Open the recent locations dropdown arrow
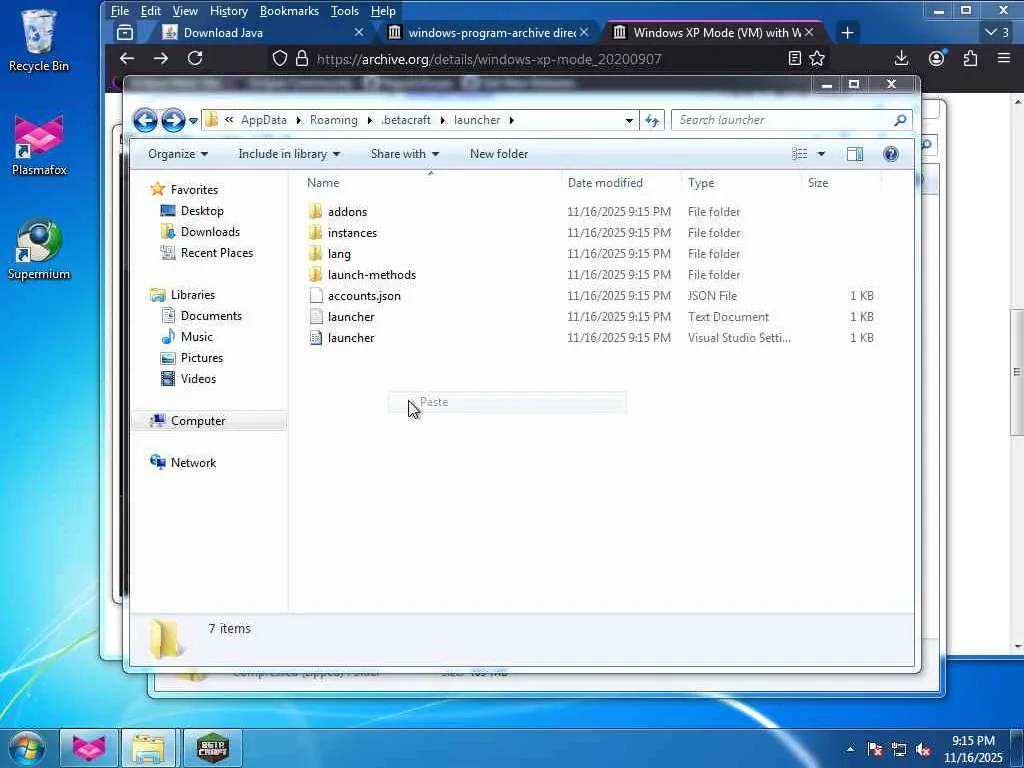 (x=193, y=121)
